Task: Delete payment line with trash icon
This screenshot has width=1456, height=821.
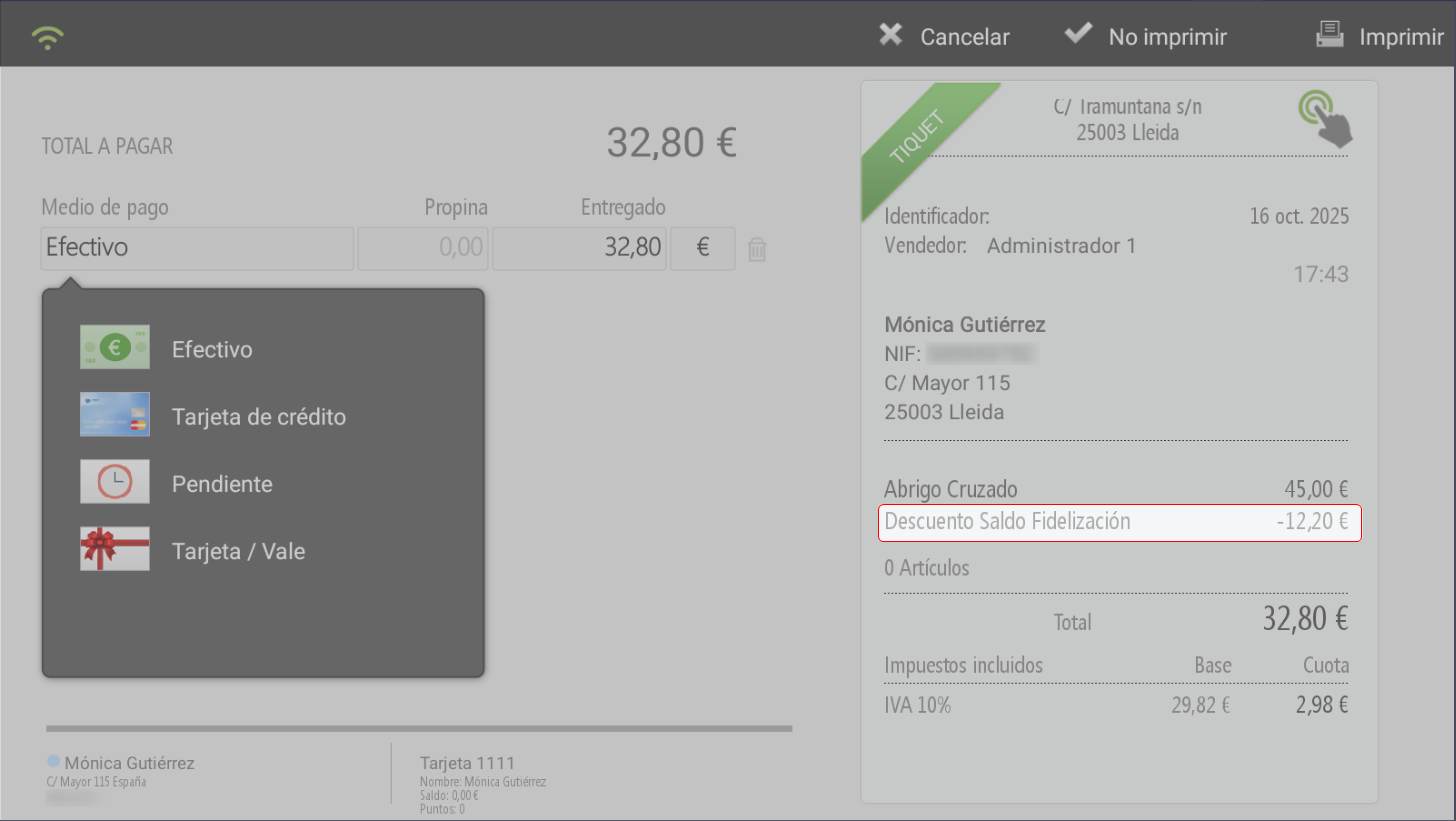Action: click(757, 249)
